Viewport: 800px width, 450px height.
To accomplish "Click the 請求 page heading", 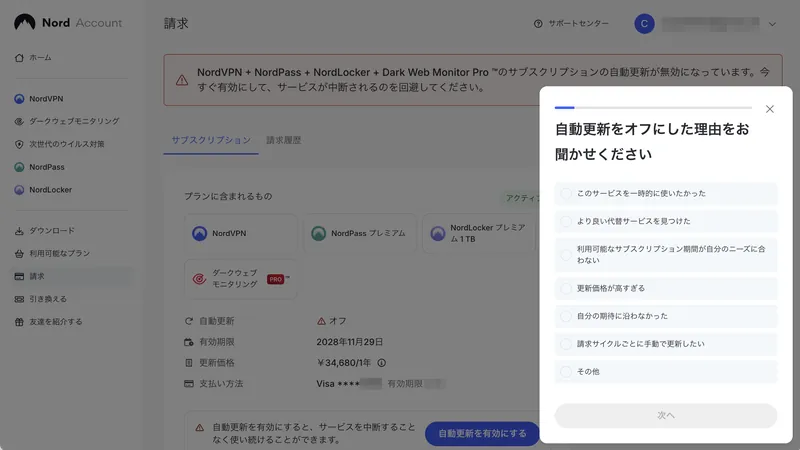I will [176, 23].
